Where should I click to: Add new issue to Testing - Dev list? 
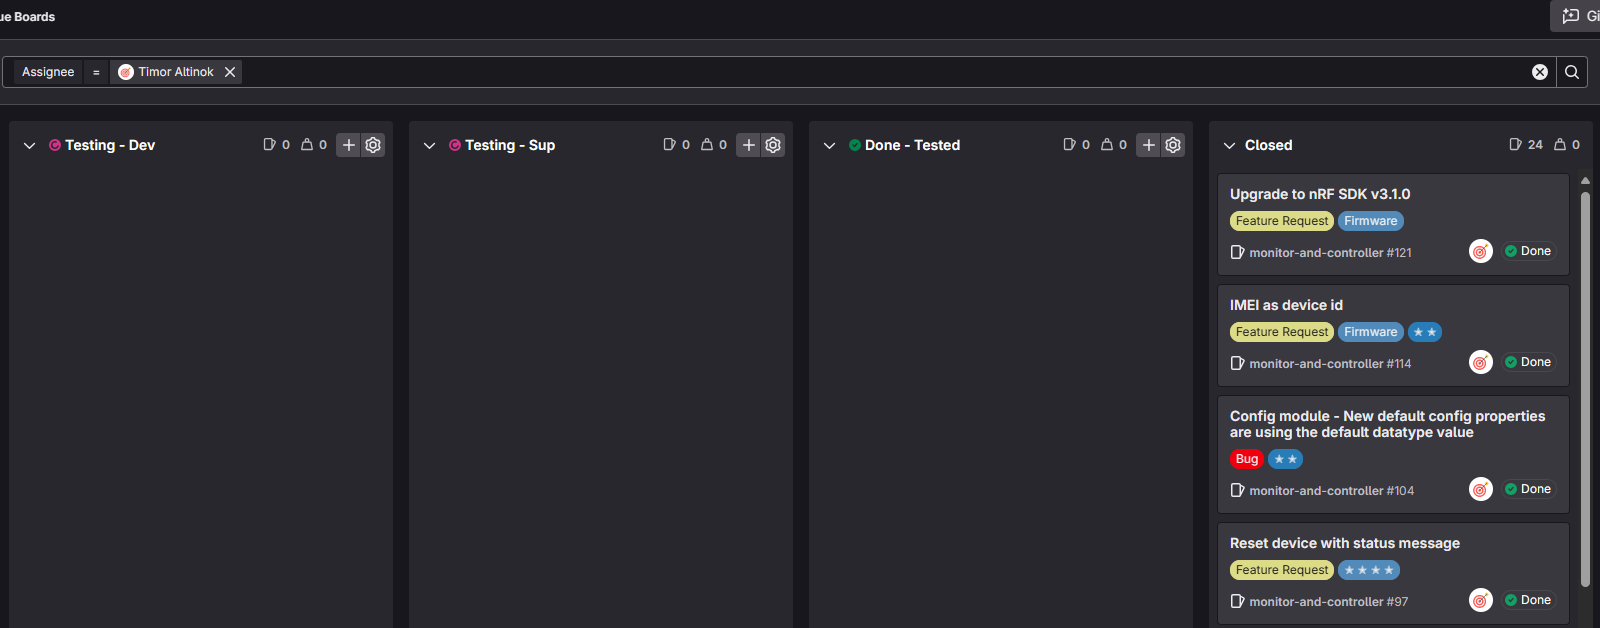[x=348, y=145]
